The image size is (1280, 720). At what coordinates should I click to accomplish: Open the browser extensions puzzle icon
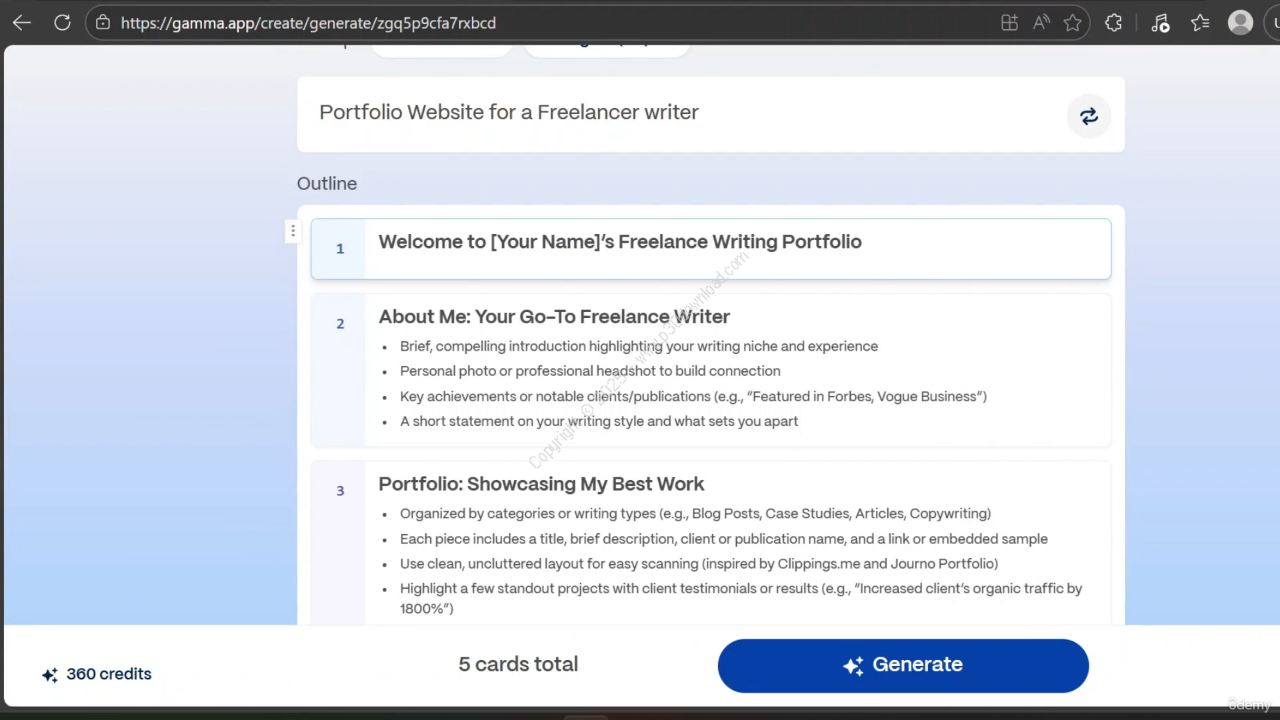coord(1113,23)
